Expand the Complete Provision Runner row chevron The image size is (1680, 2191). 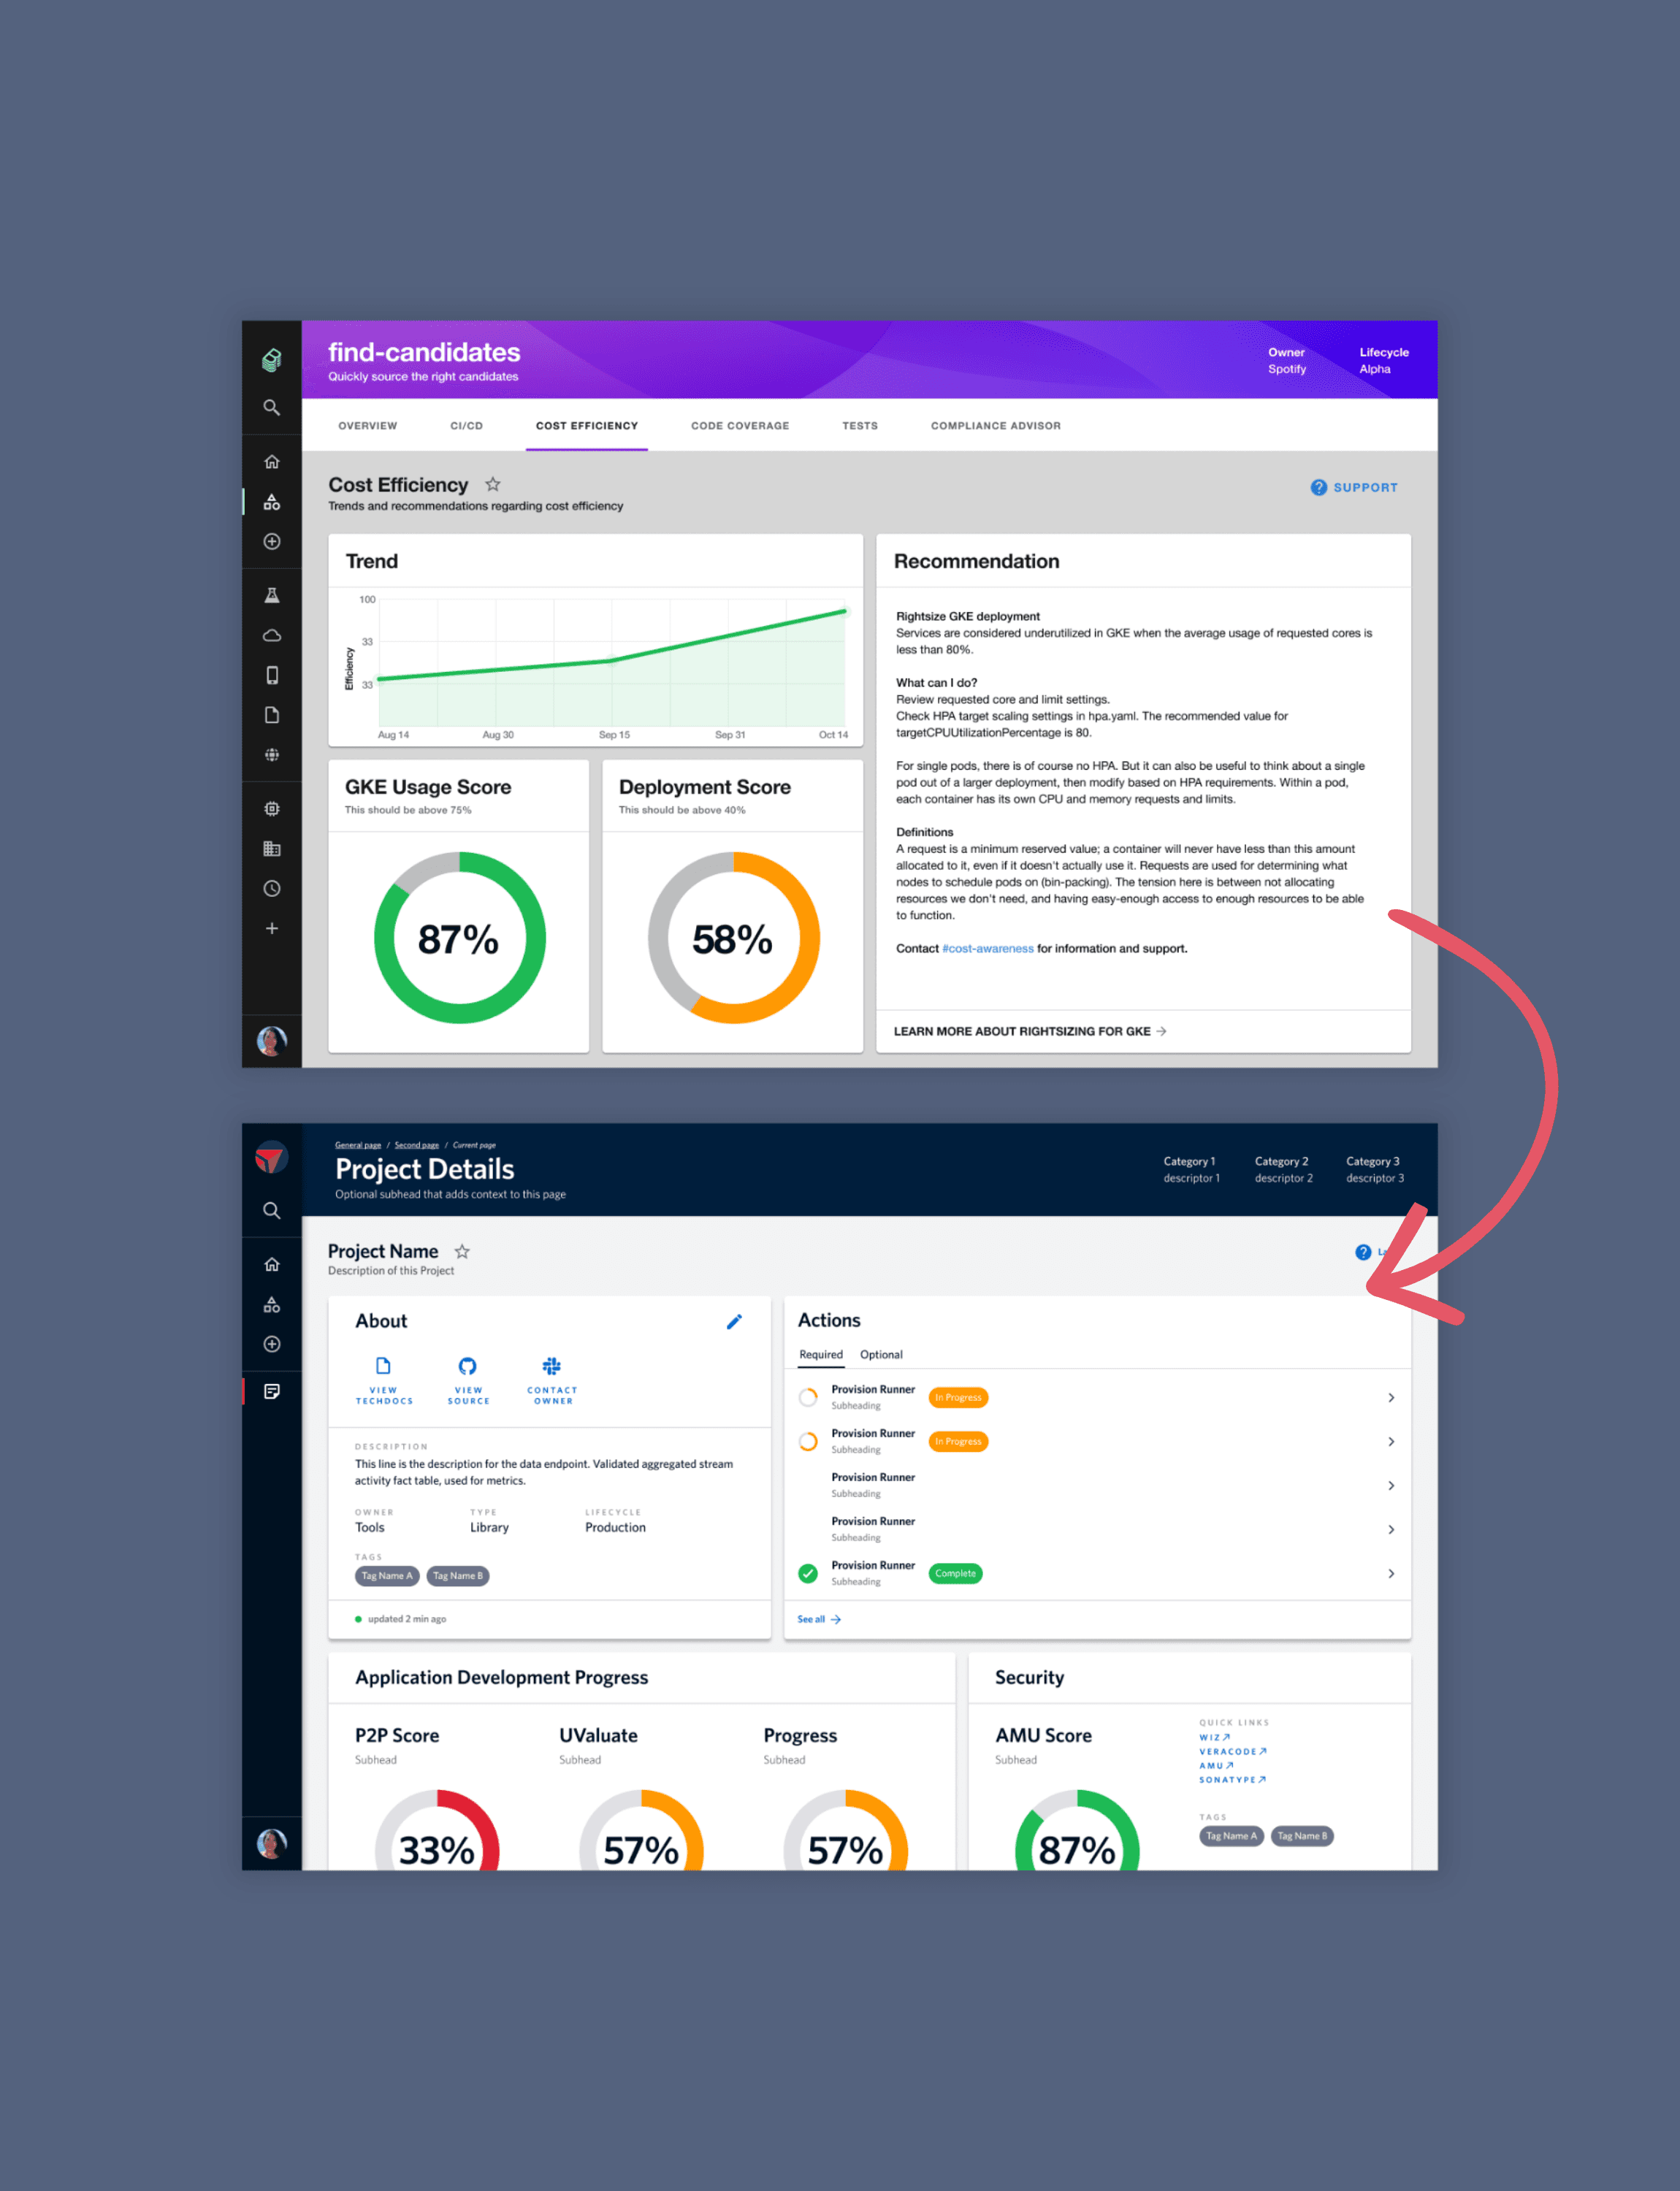[x=1390, y=1573]
